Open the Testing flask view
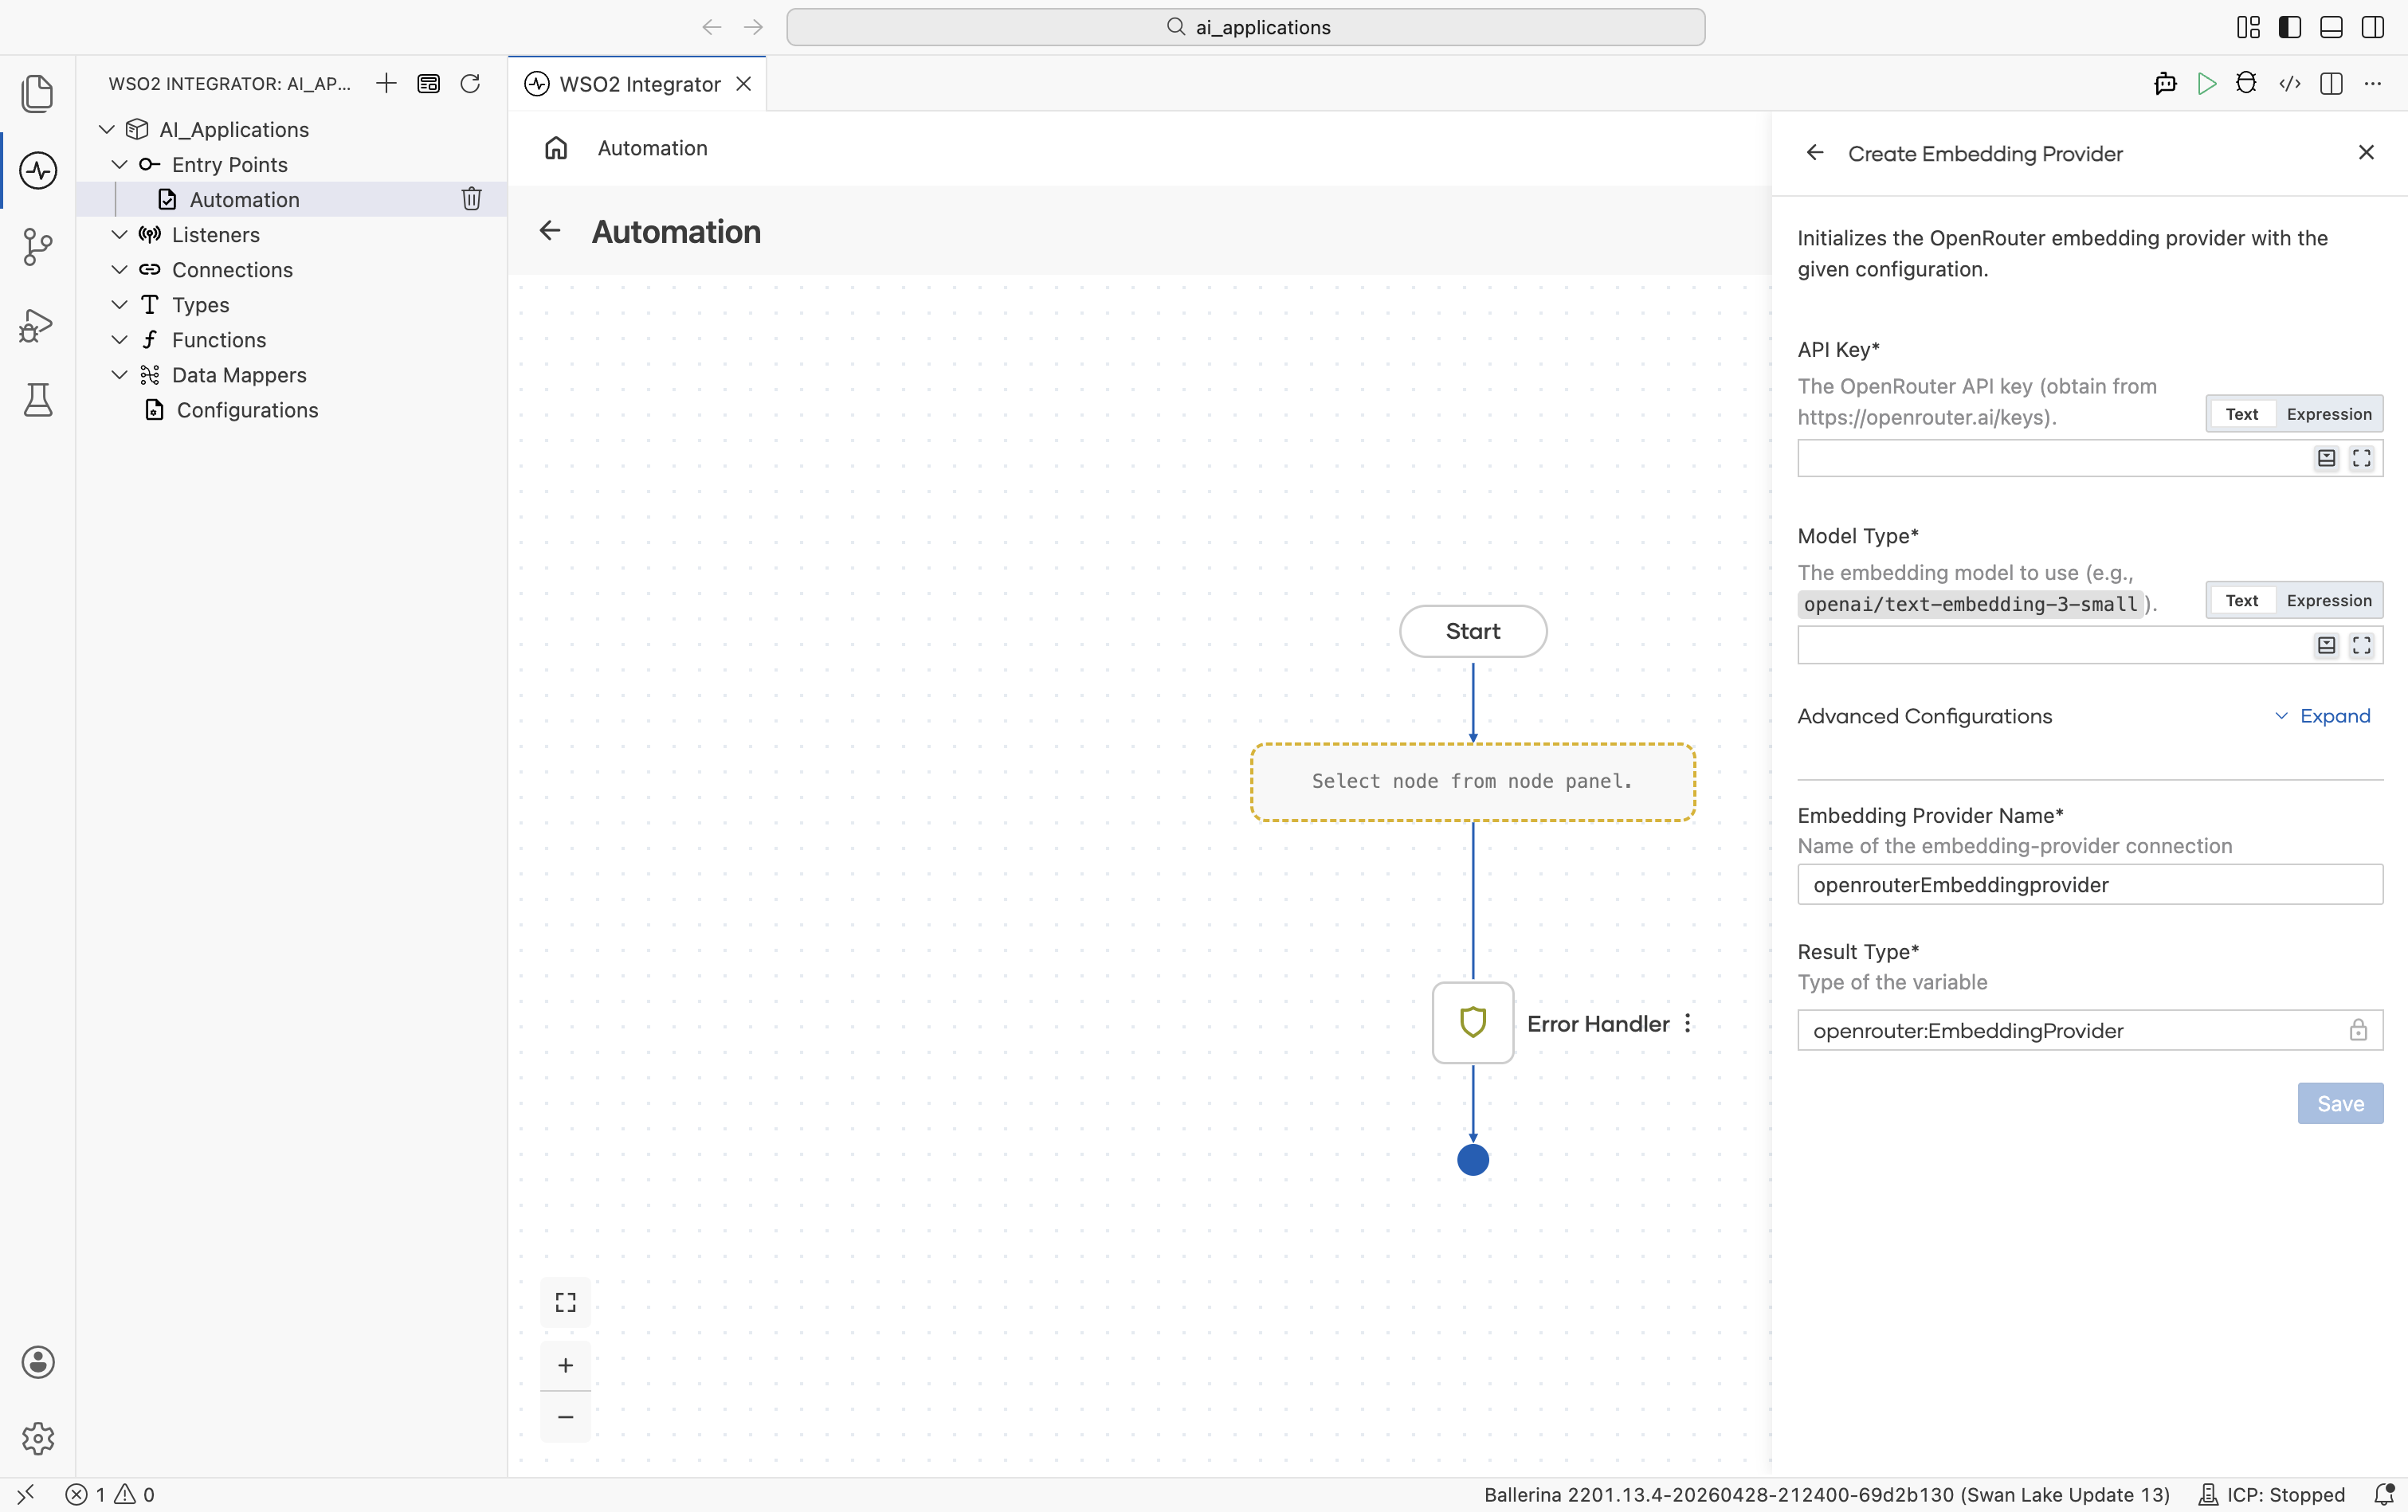This screenshot has width=2408, height=1512. 37,400
